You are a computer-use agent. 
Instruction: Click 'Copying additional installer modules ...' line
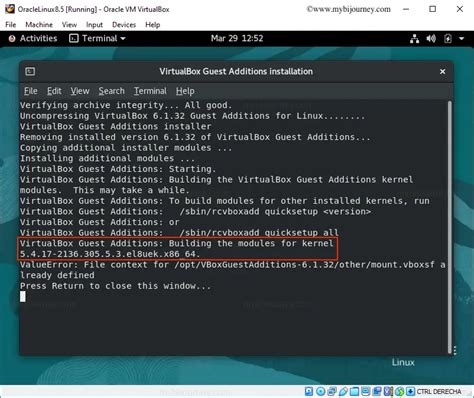tap(126, 148)
